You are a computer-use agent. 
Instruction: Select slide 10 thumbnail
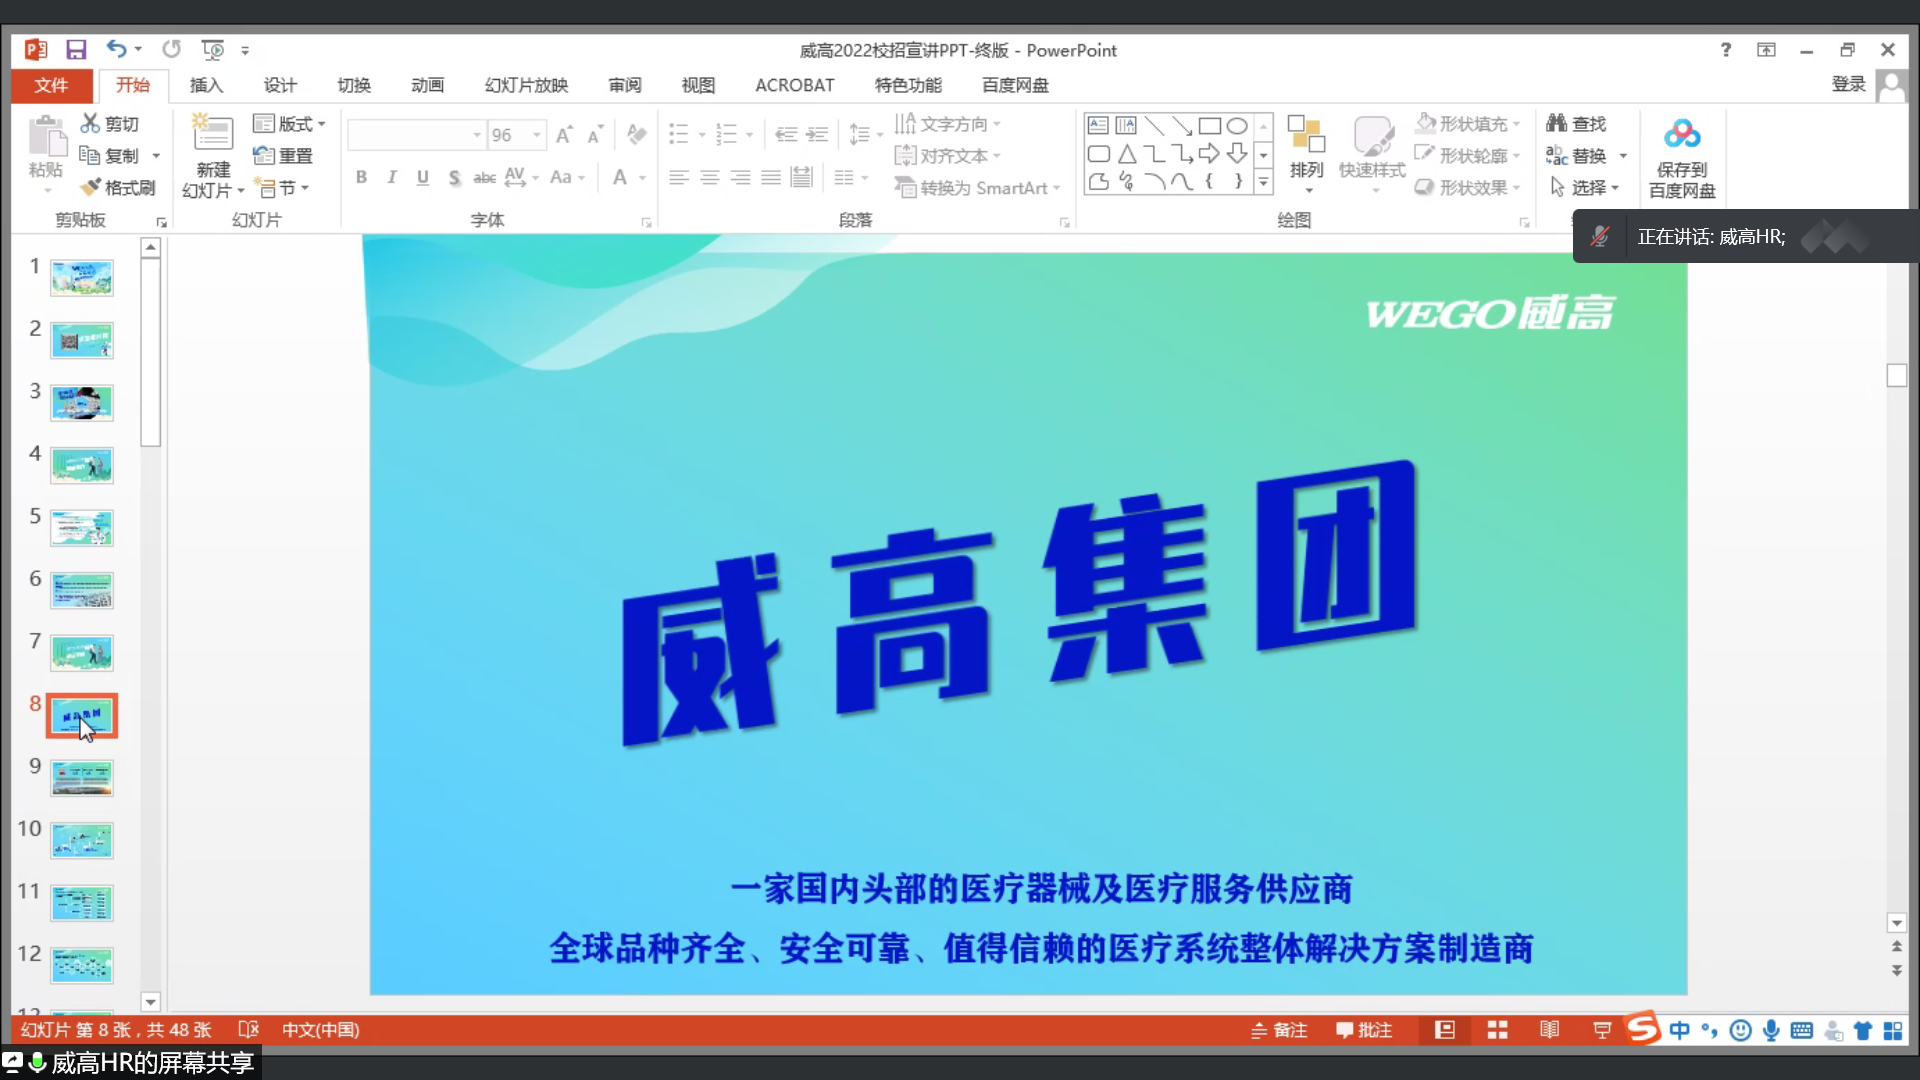pos(82,840)
